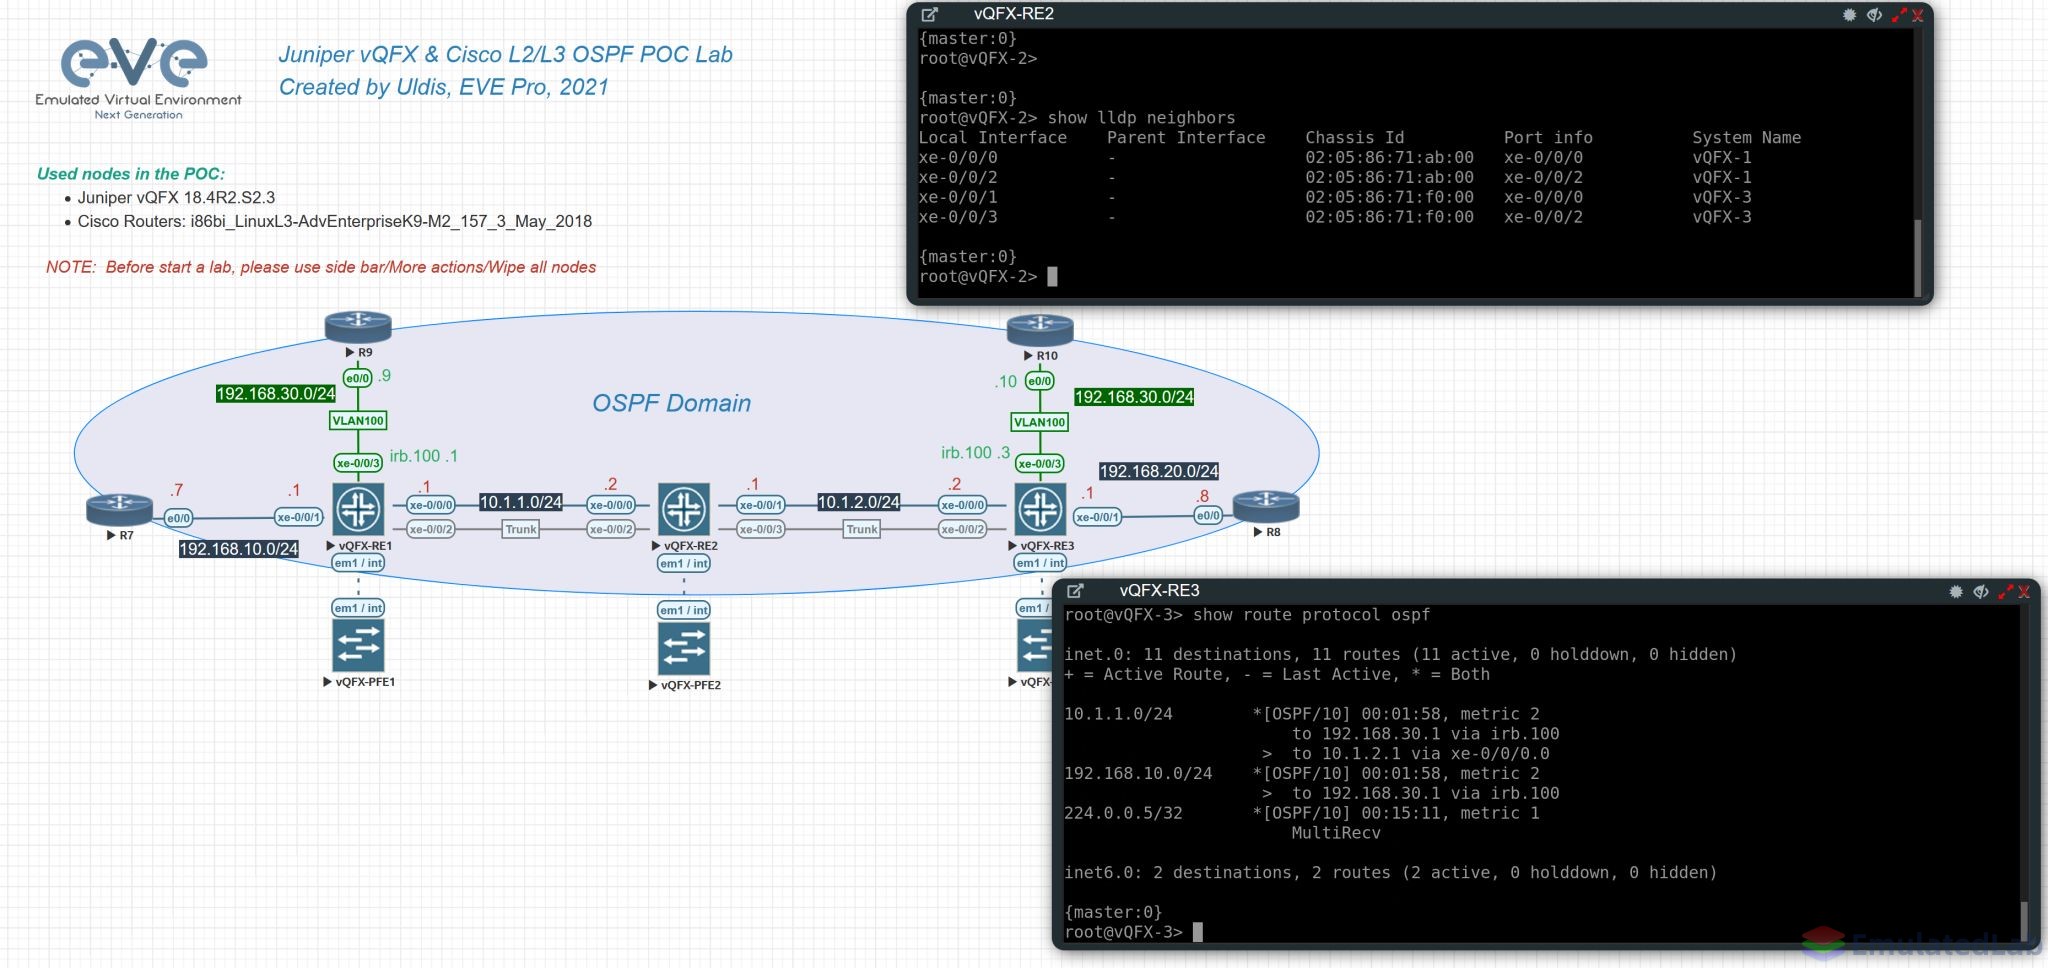Click the EVE Emulated Virtual Environment logo
Screen dimensions: 2048x968
pyautogui.click(x=138, y=78)
